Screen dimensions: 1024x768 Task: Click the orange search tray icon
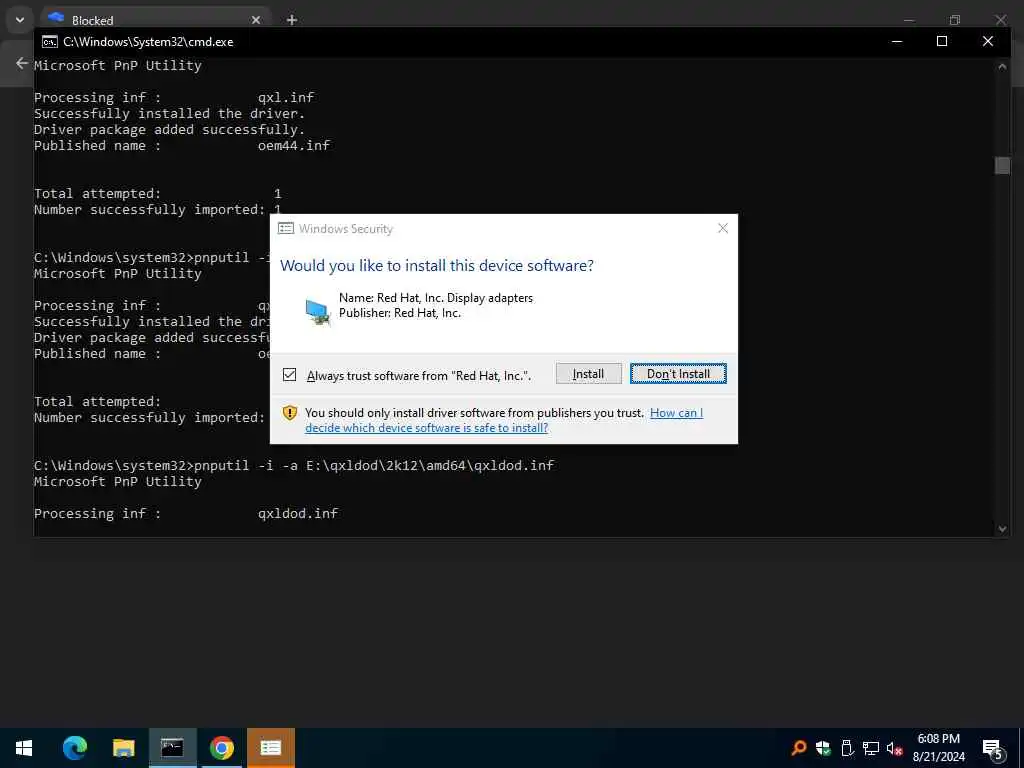tap(798, 748)
